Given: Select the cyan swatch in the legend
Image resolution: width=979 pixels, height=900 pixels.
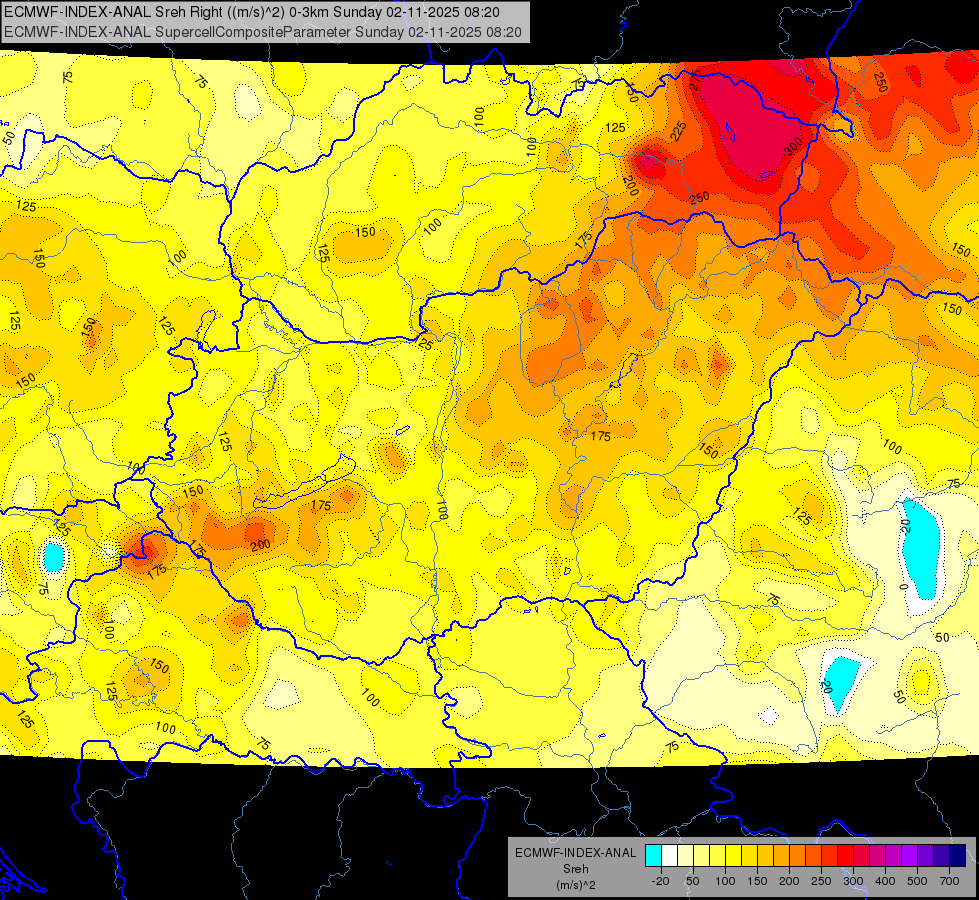Looking at the screenshot, I should click(x=654, y=856).
